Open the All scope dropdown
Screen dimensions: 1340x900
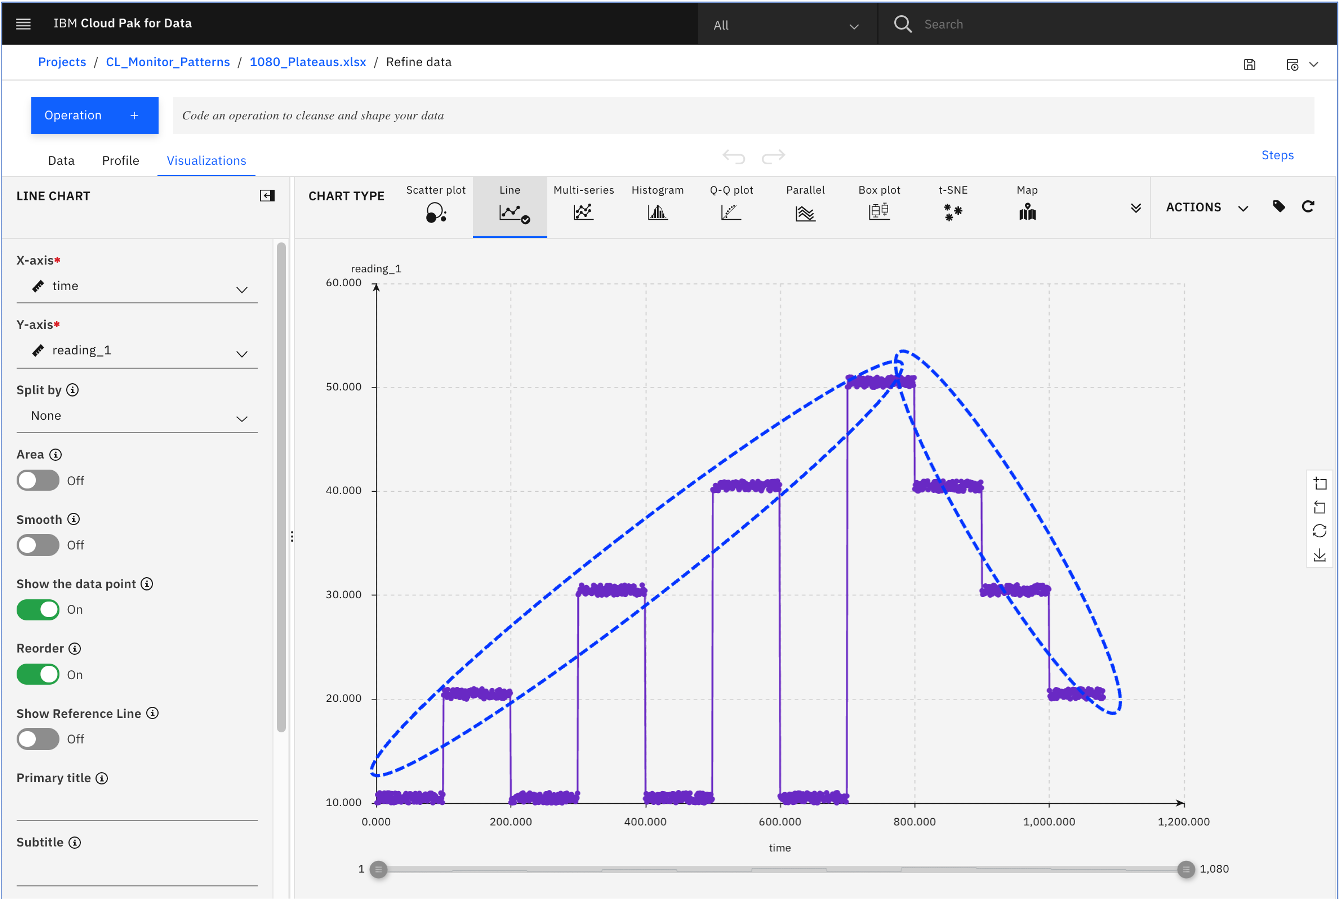(x=786, y=25)
